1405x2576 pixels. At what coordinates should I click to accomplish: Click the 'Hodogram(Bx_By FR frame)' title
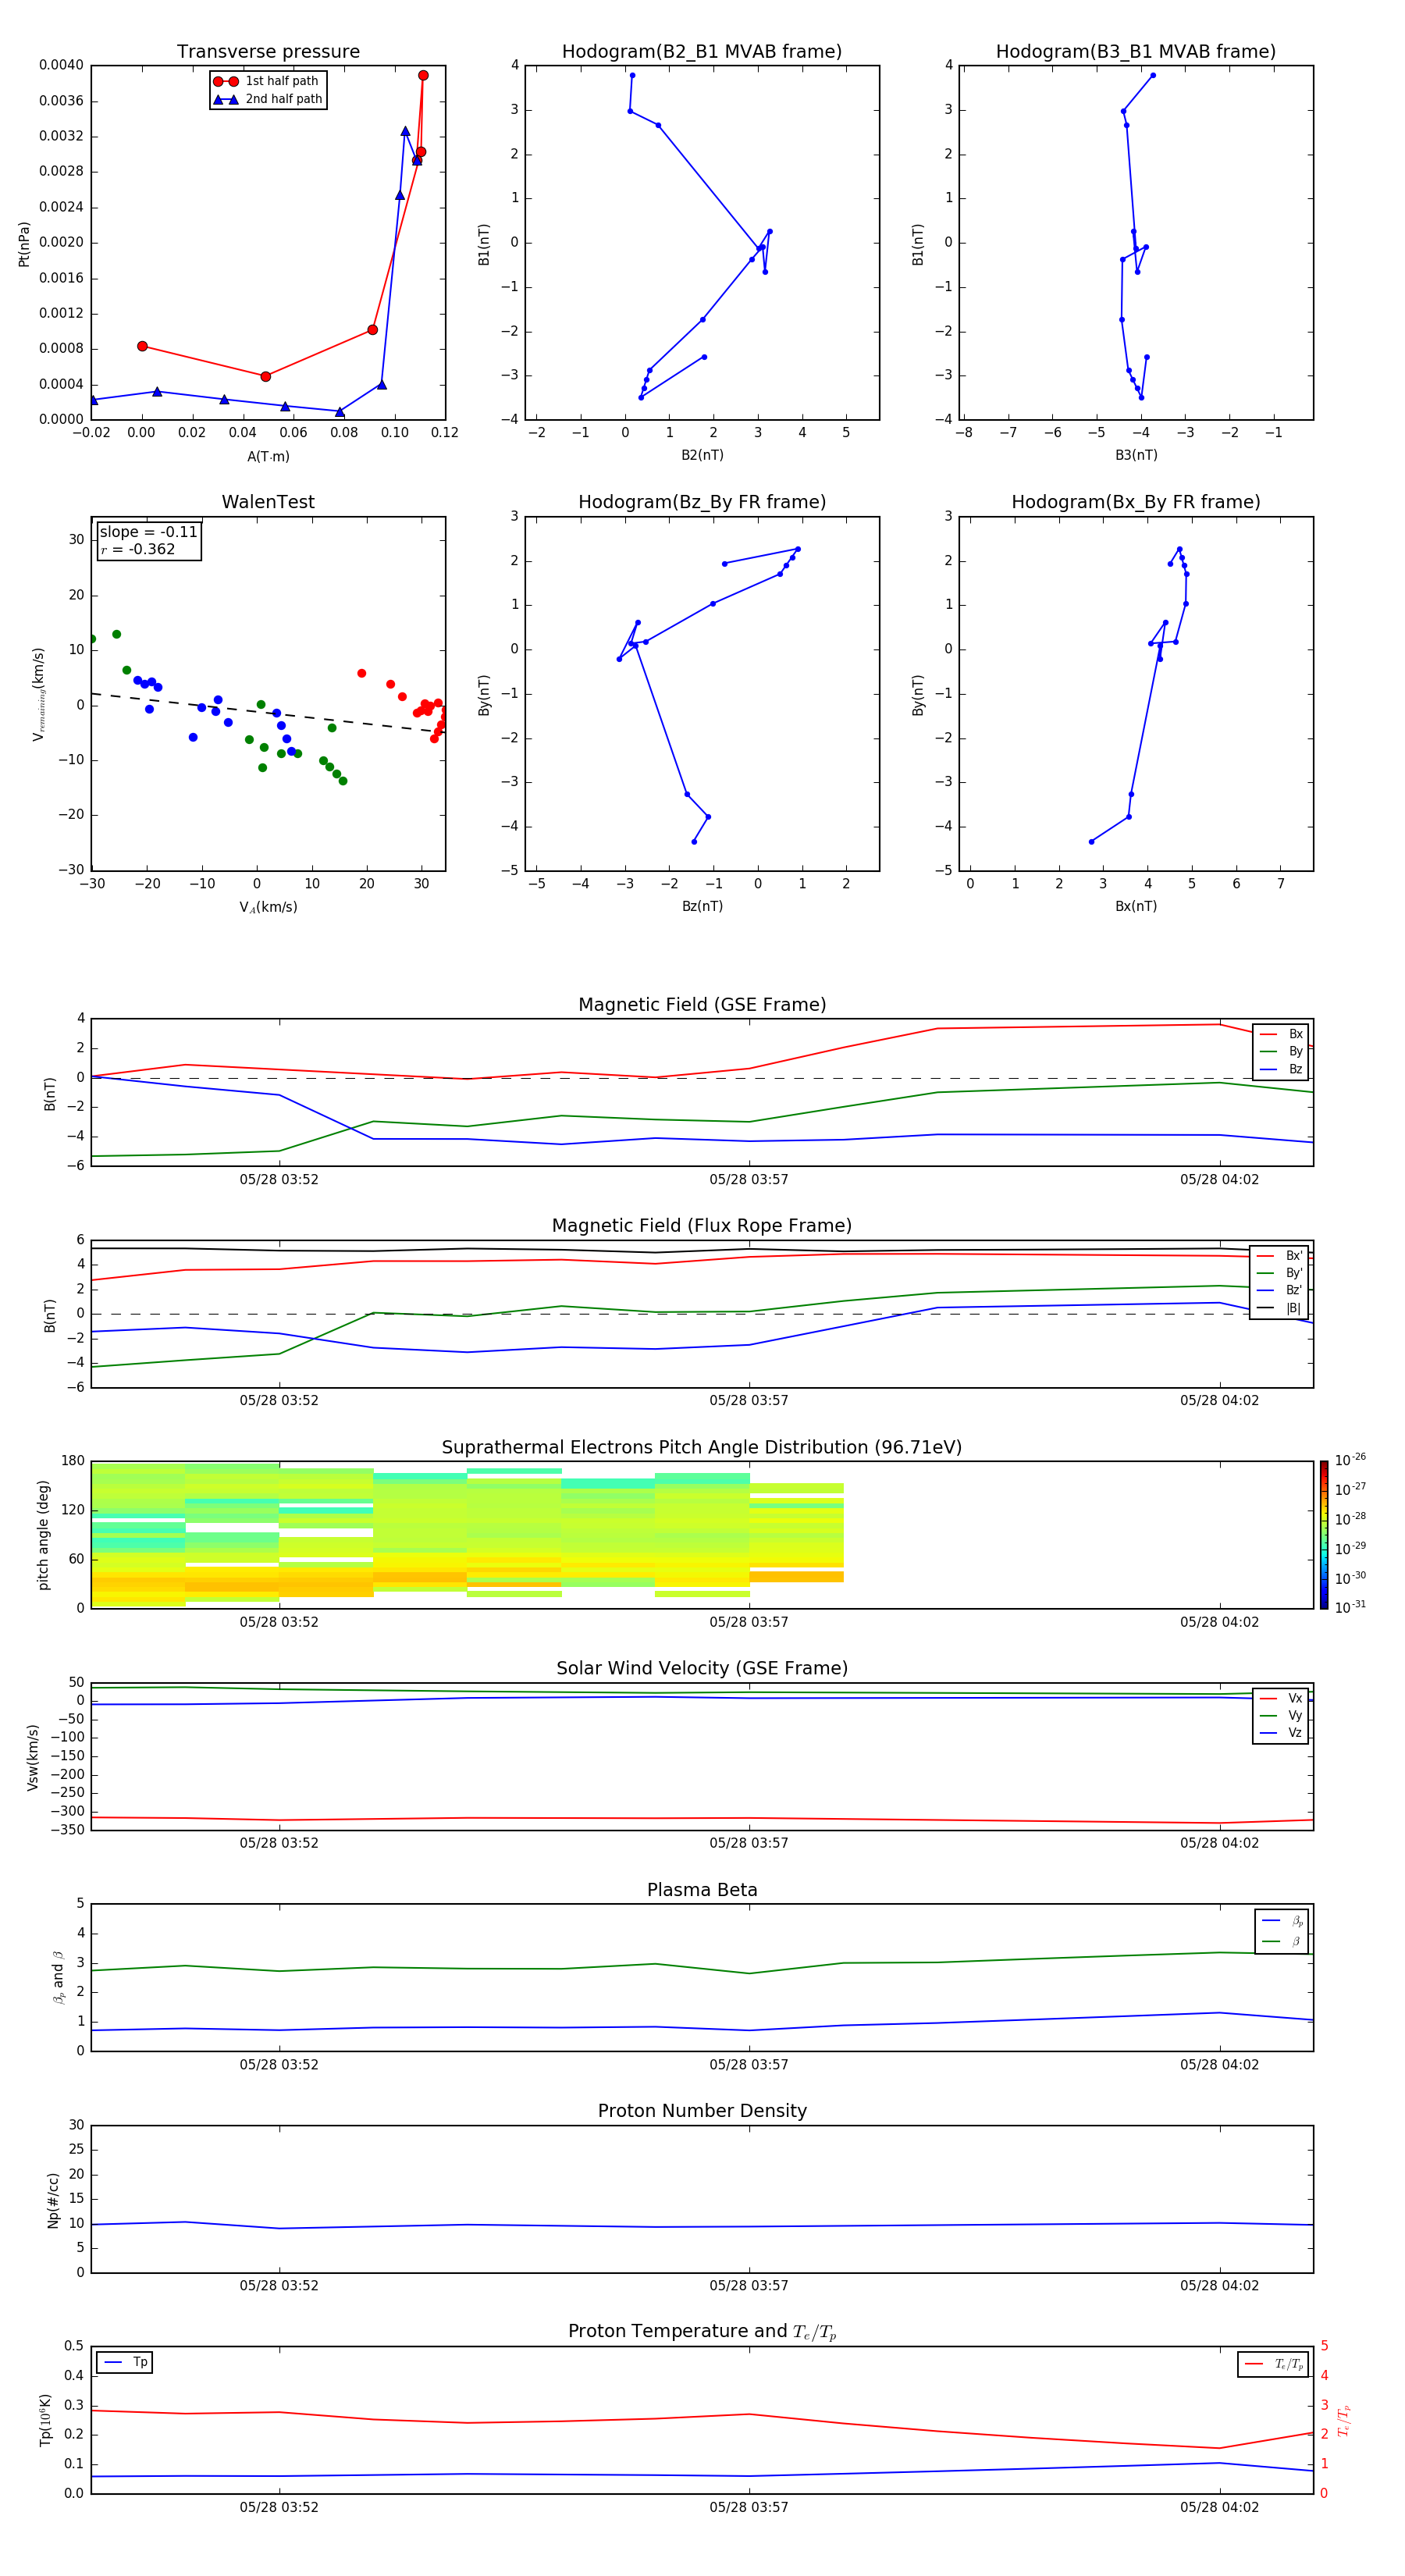1136,502
